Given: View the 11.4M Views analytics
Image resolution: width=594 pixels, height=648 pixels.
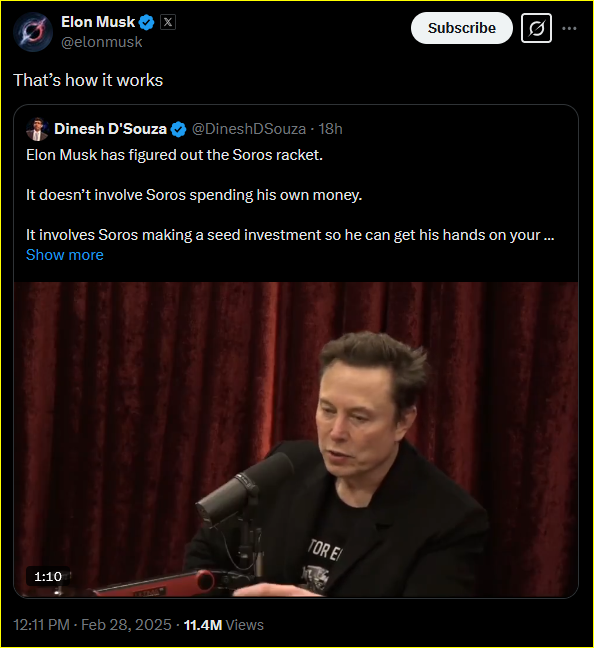Looking at the screenshot, I should (223, 625).
